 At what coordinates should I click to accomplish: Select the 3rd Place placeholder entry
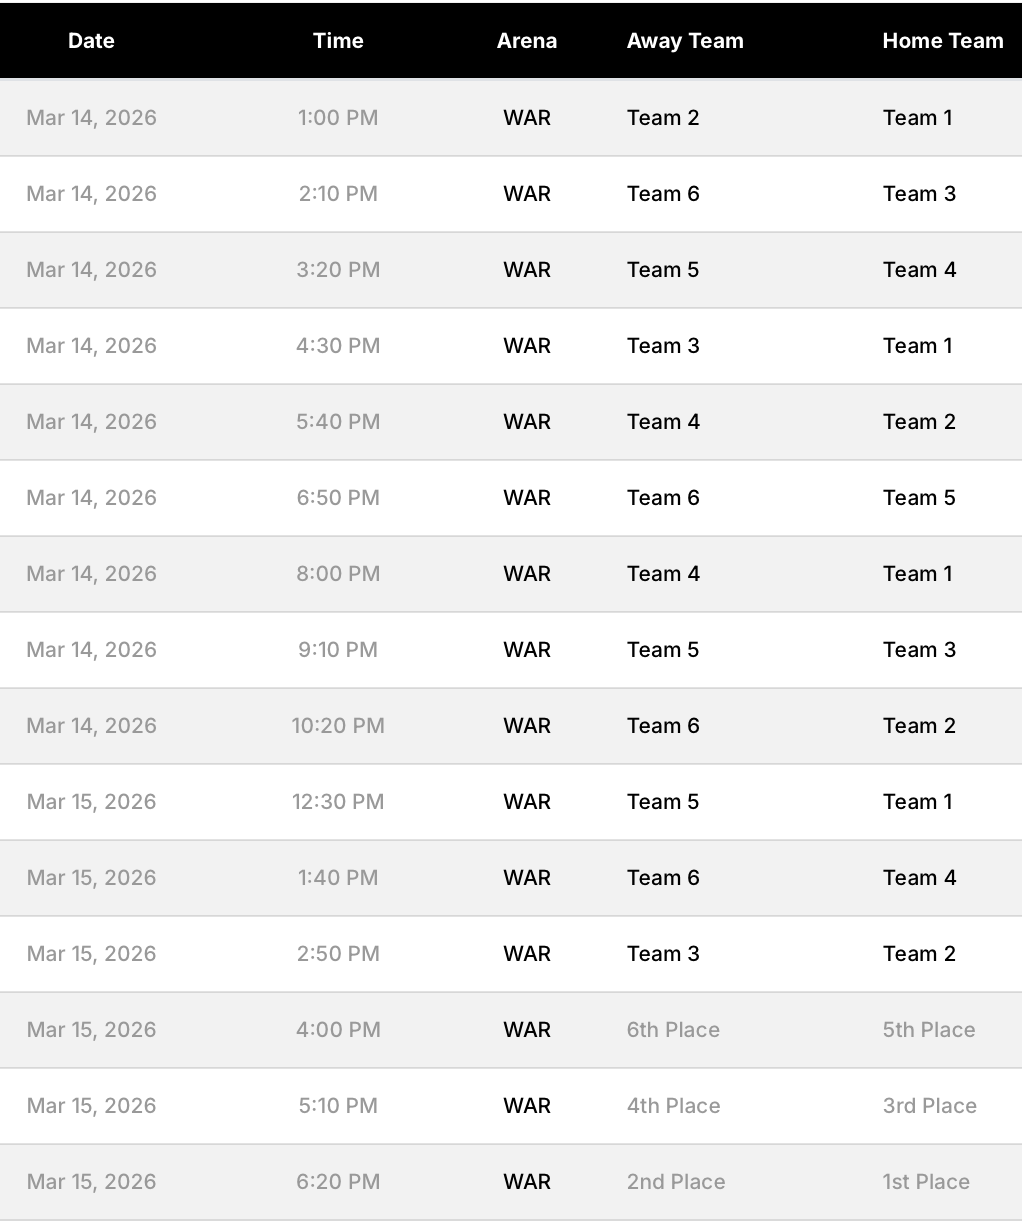pos(929,1106)
